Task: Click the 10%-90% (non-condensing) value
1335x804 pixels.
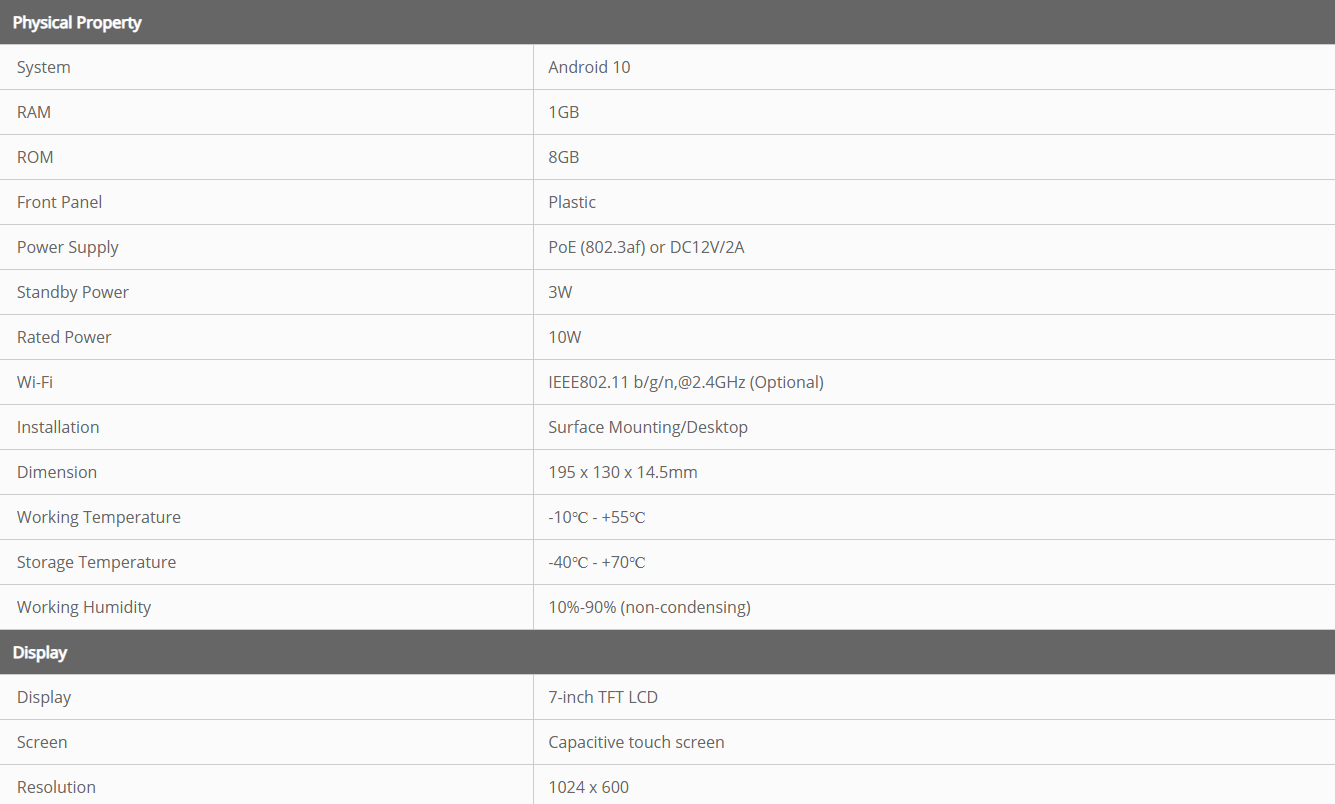Action: point(649,607)
